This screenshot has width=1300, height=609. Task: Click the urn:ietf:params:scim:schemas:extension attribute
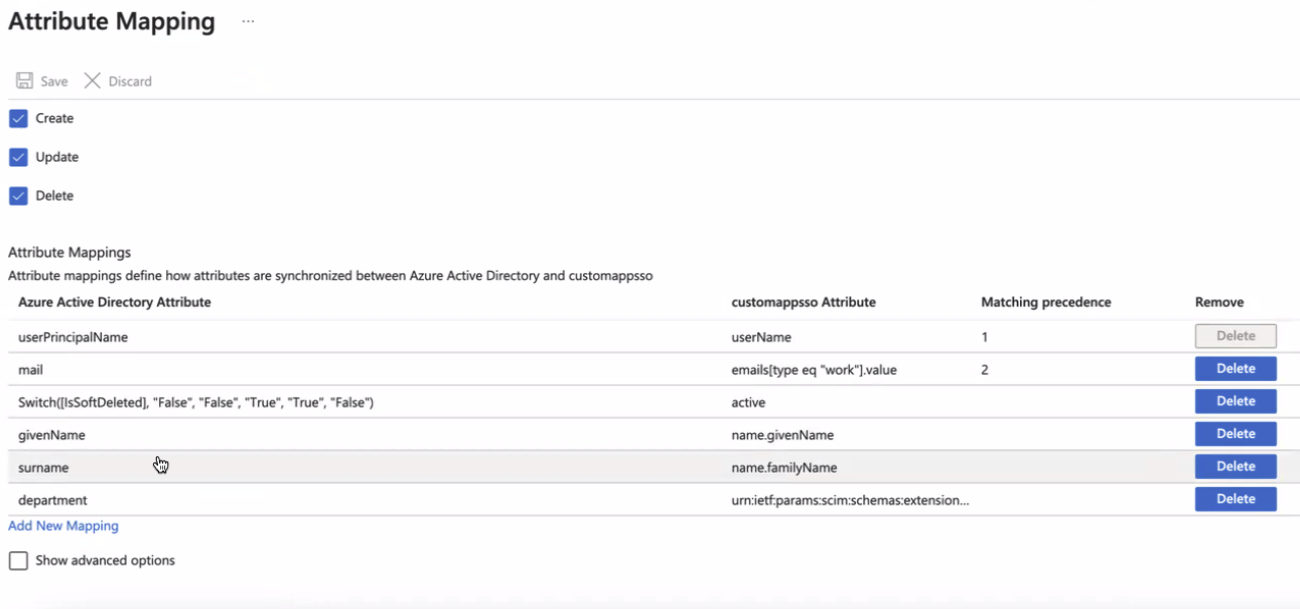coord(851,500)
